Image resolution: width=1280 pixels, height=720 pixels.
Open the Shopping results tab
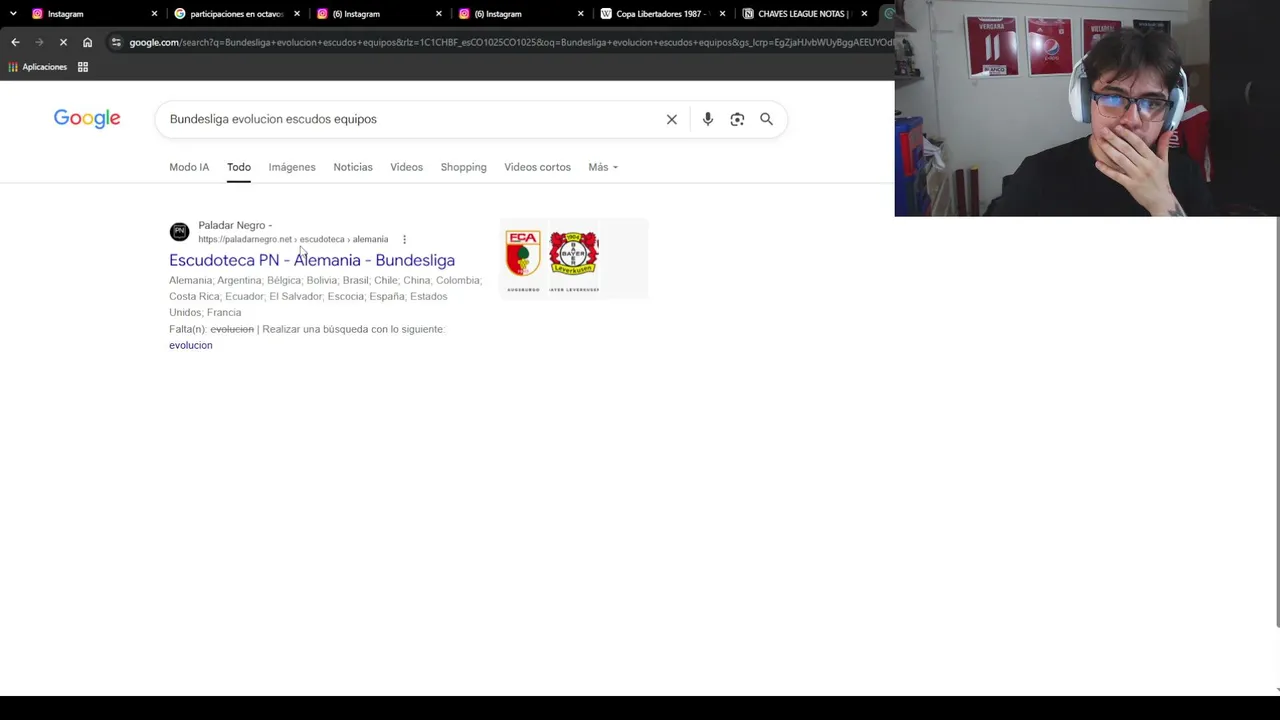[463, 167]
